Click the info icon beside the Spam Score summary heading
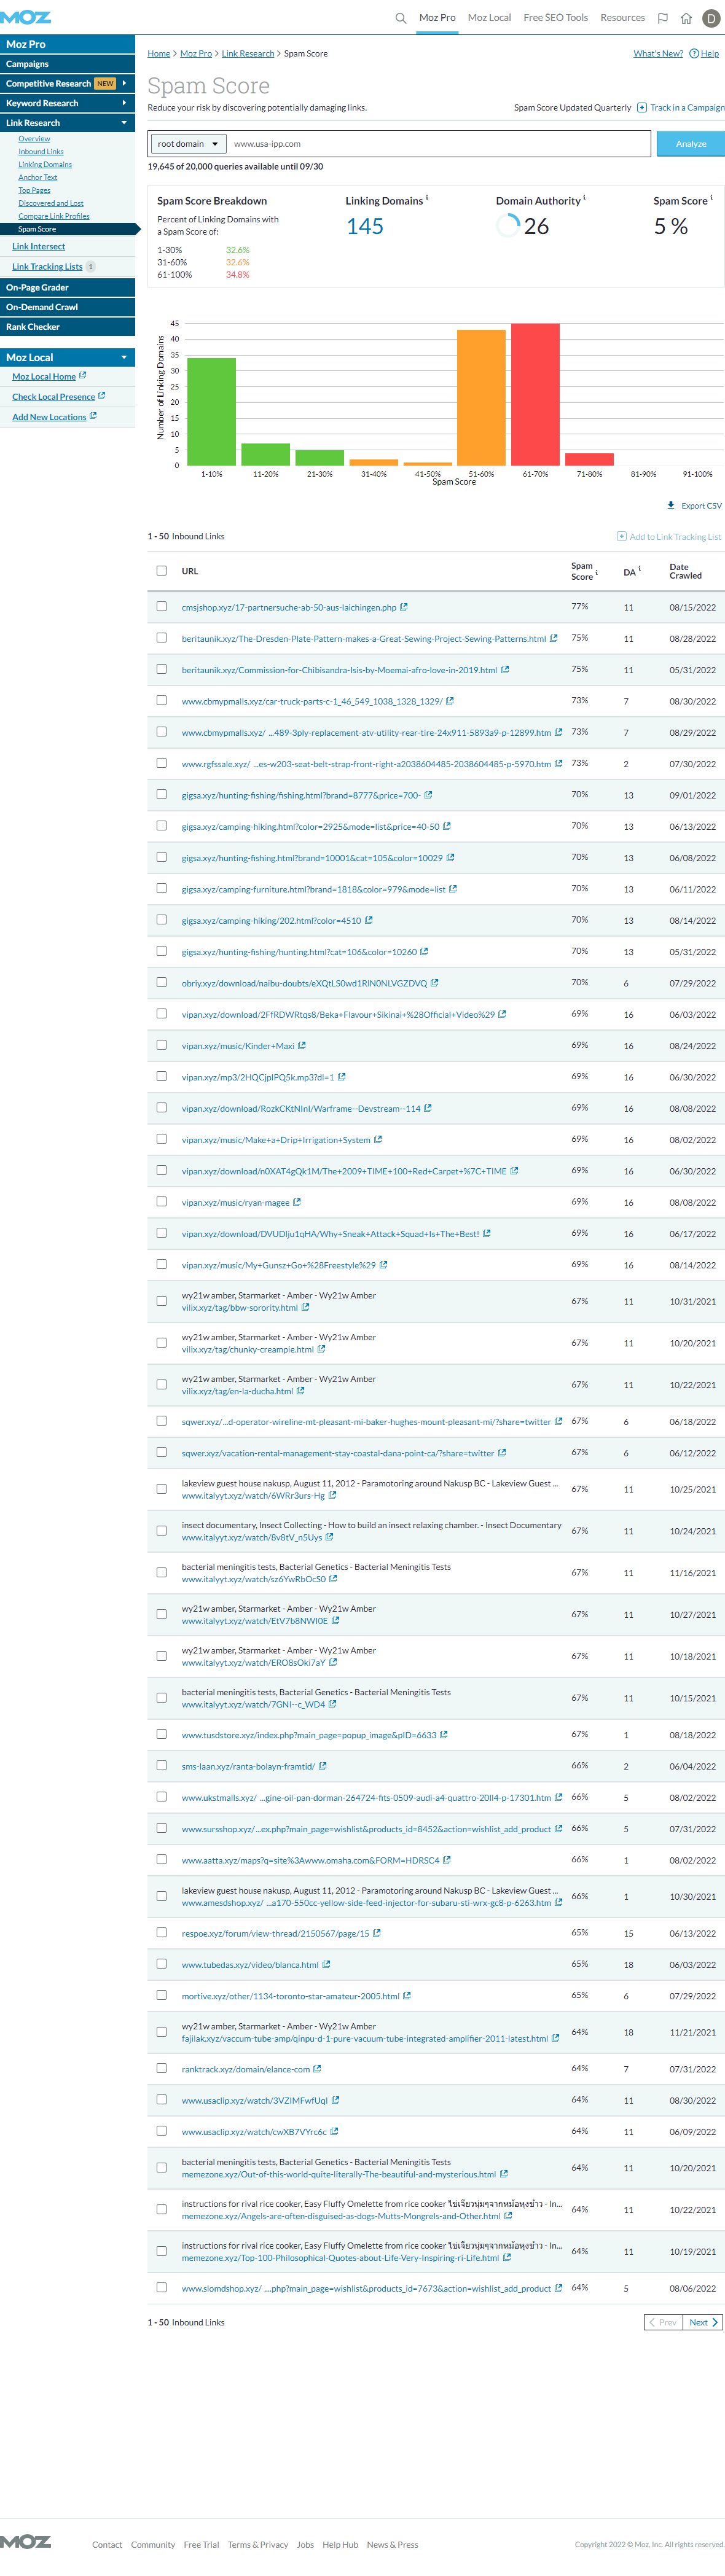 pos(711,198)
